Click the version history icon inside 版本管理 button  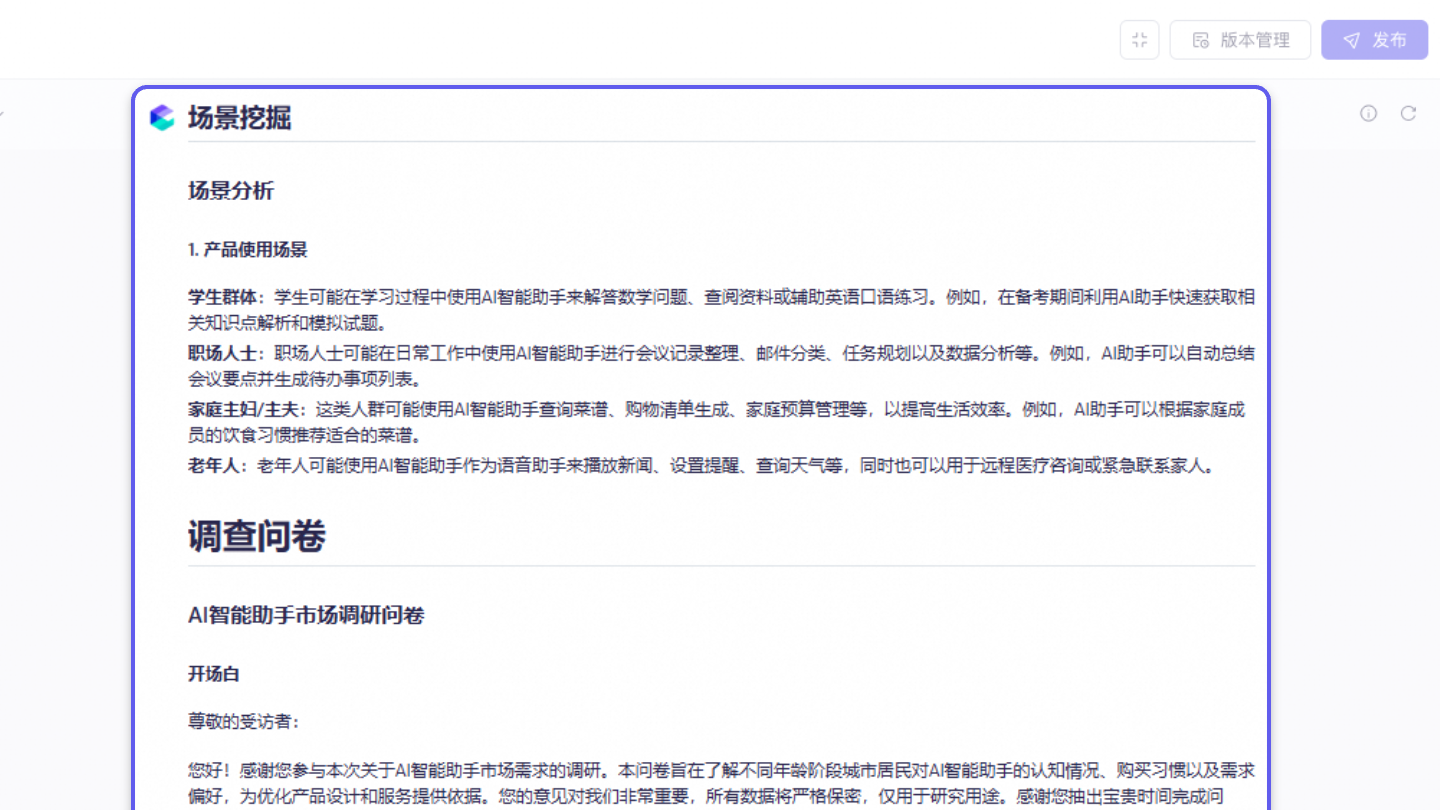pos(1200,39)
